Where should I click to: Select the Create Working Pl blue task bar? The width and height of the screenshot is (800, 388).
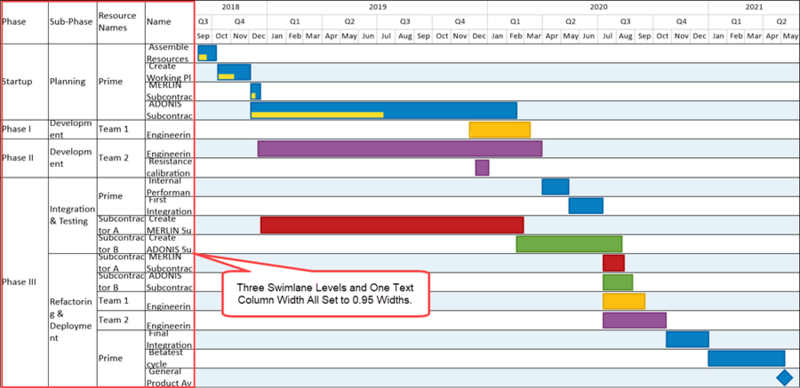point(234,72)
